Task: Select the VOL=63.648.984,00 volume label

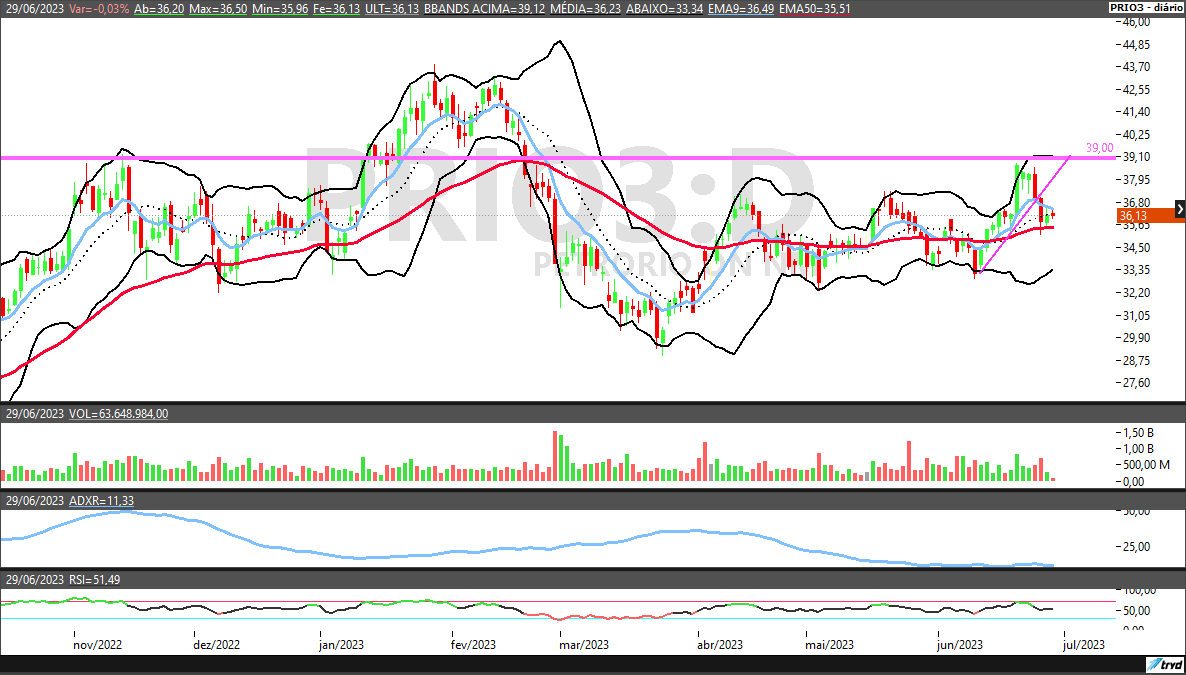Action: click(x=118, y=413)
